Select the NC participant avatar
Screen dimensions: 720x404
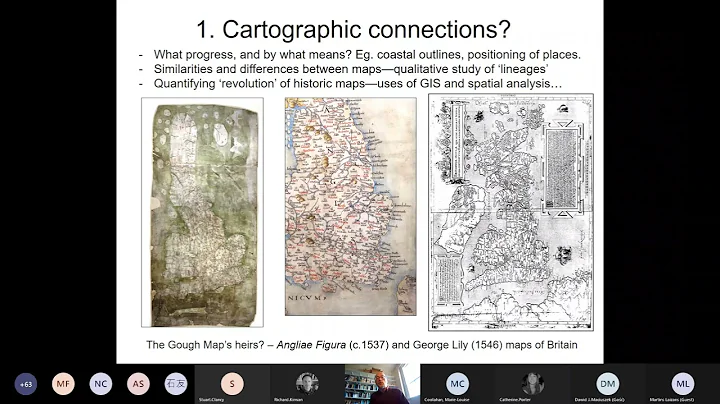(x=101, y=384)
